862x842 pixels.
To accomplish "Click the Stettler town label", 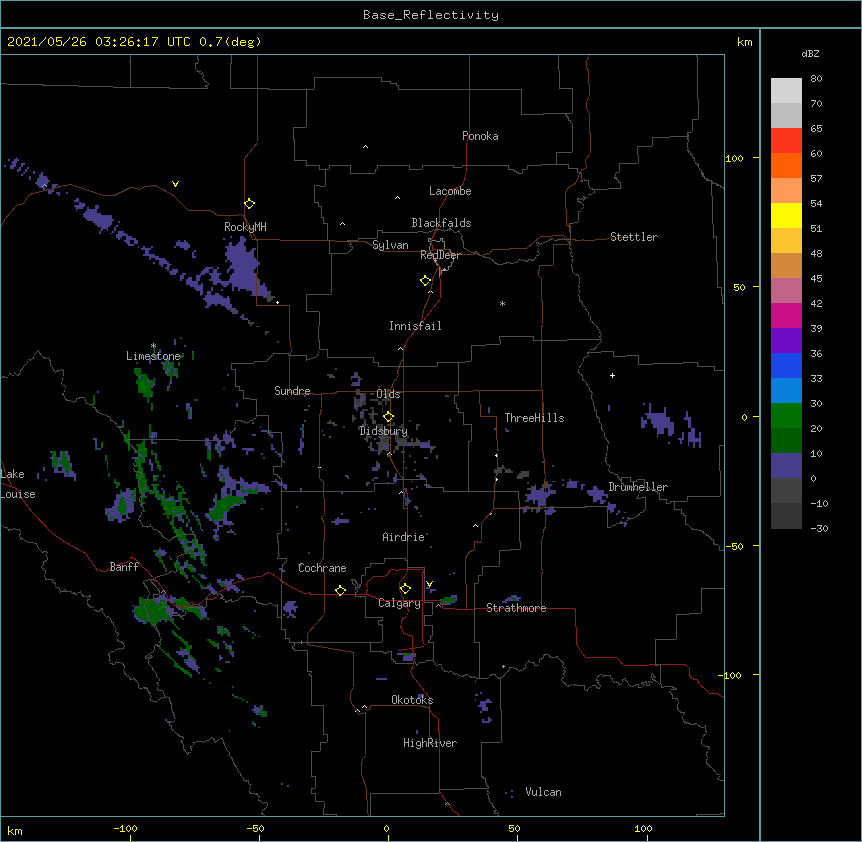I will pyautogui.click(x=634, y=237).
